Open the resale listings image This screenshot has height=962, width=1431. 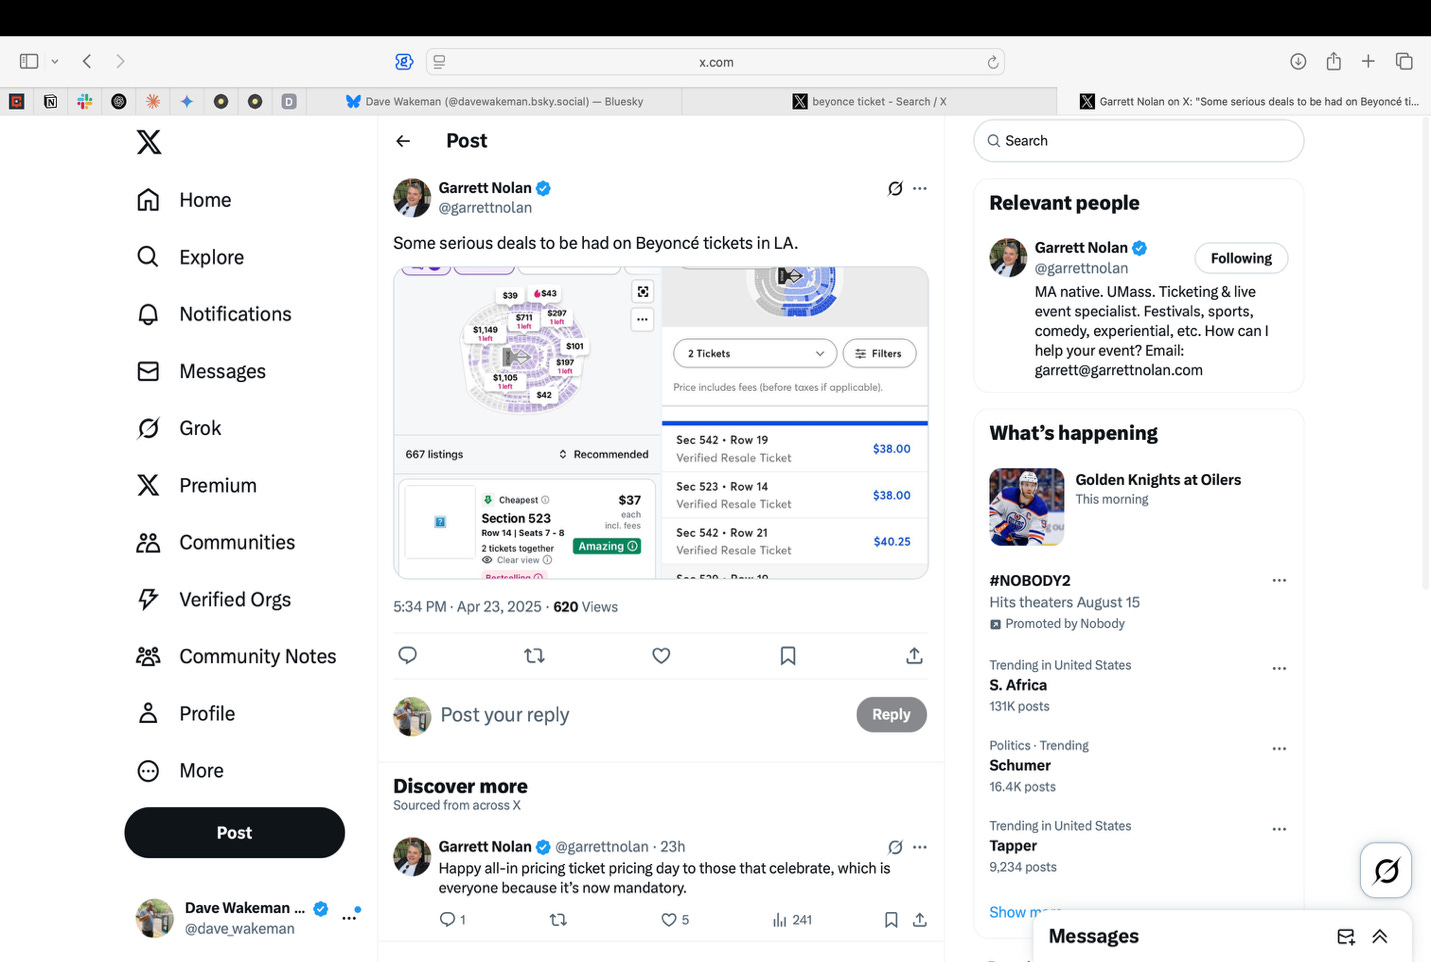point(795,423)
